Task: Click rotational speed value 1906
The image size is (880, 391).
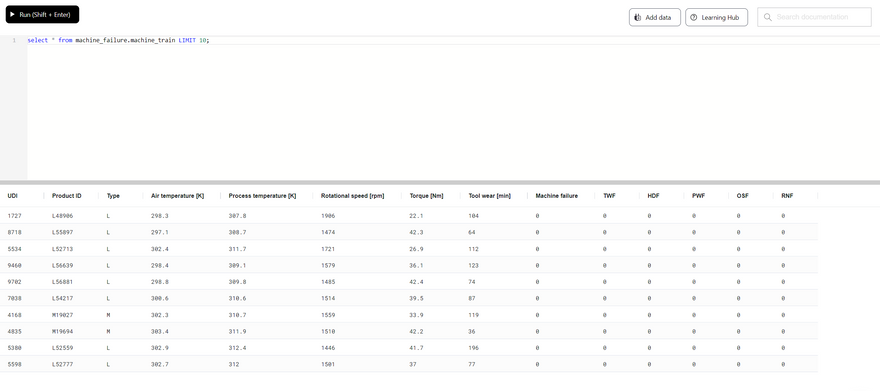Action: pyautogui.click(x=328, y=215)
